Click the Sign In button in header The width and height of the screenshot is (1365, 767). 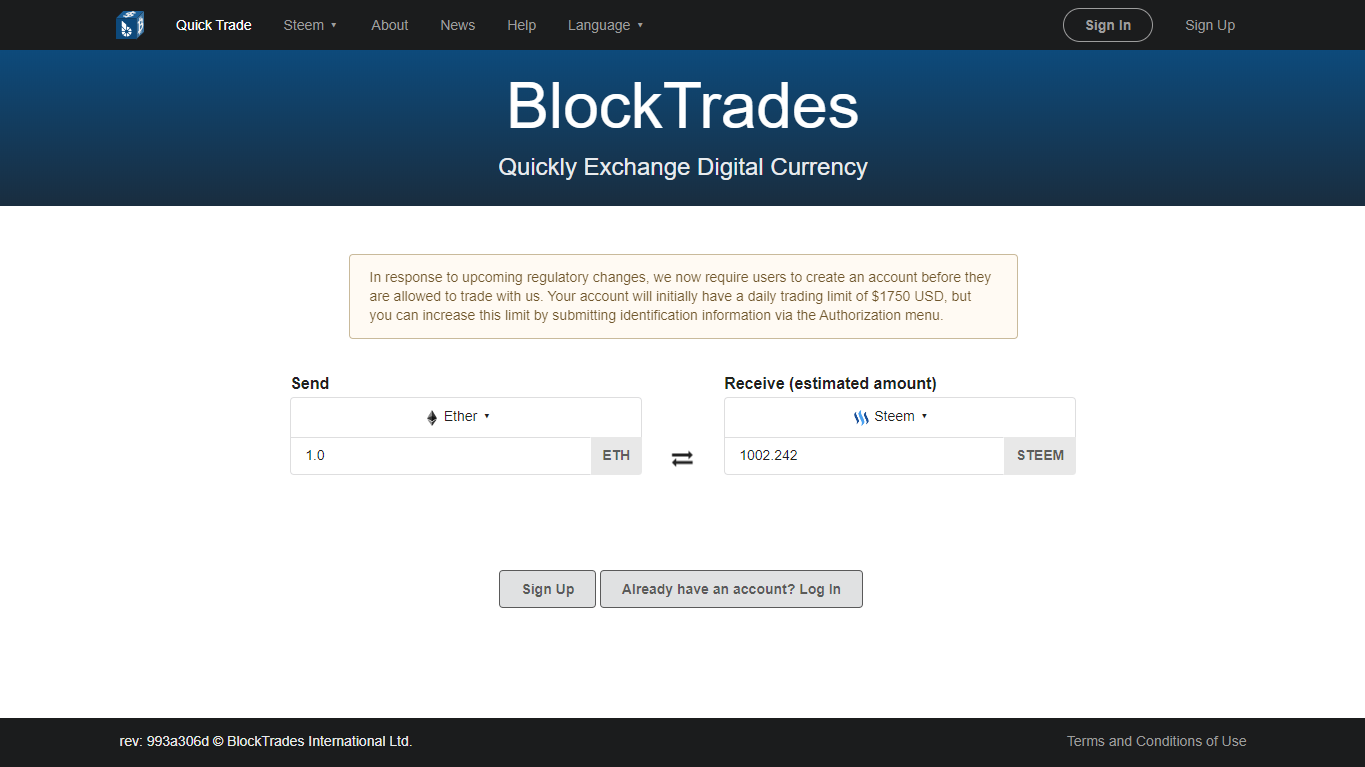(x=1108, y=25)
